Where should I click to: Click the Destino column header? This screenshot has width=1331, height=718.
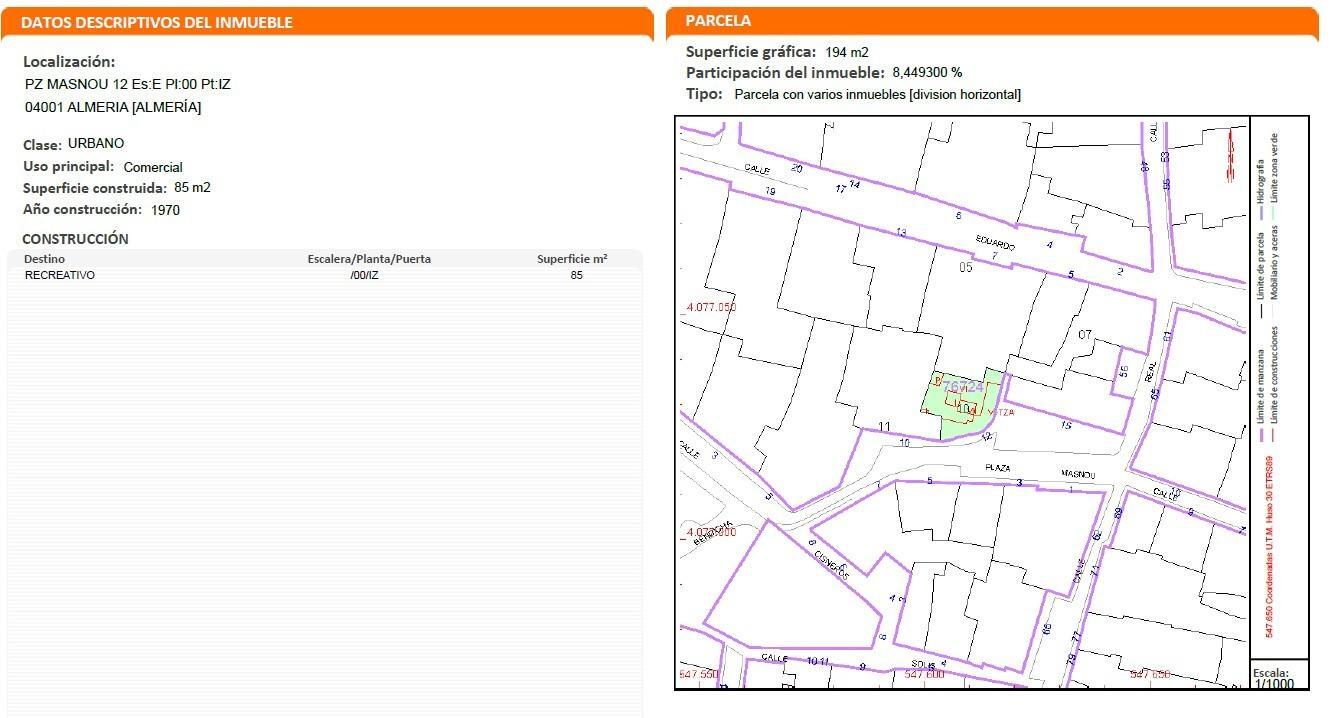tap(45, 259)
